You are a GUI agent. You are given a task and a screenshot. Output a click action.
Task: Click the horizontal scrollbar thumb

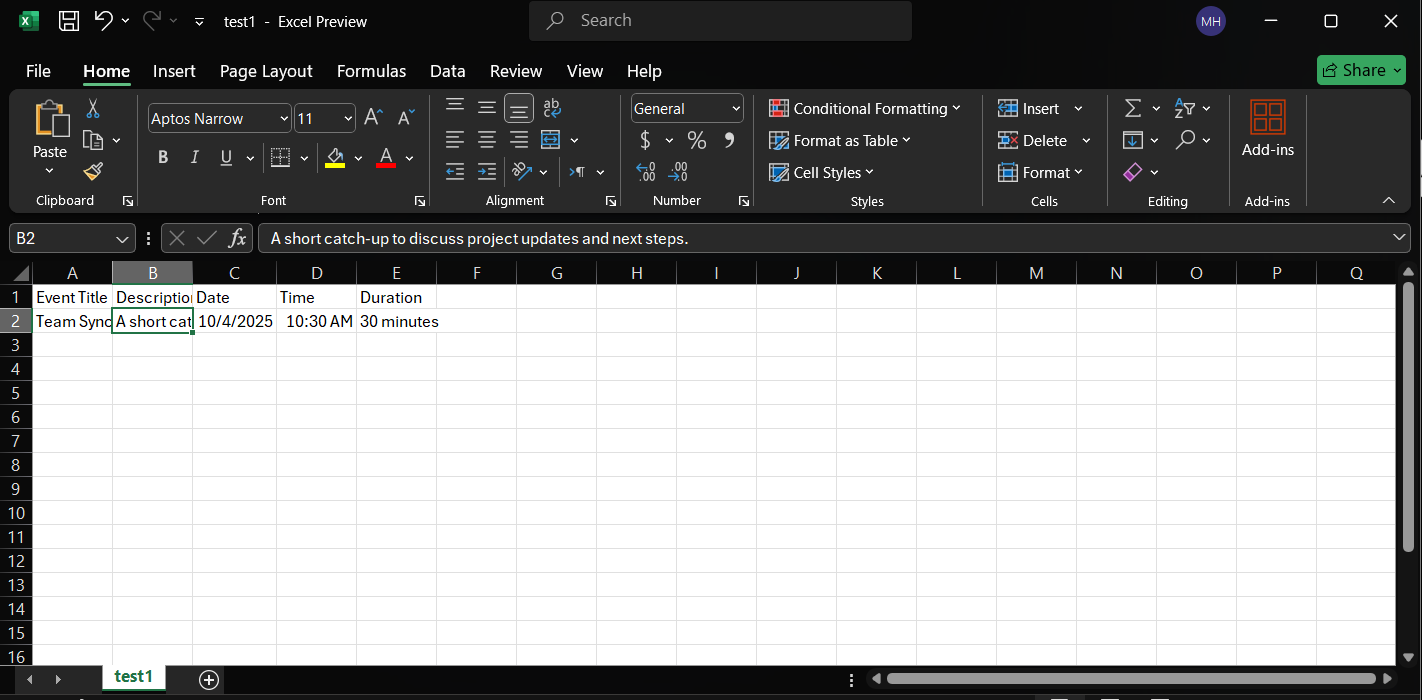click(1132, 679)
